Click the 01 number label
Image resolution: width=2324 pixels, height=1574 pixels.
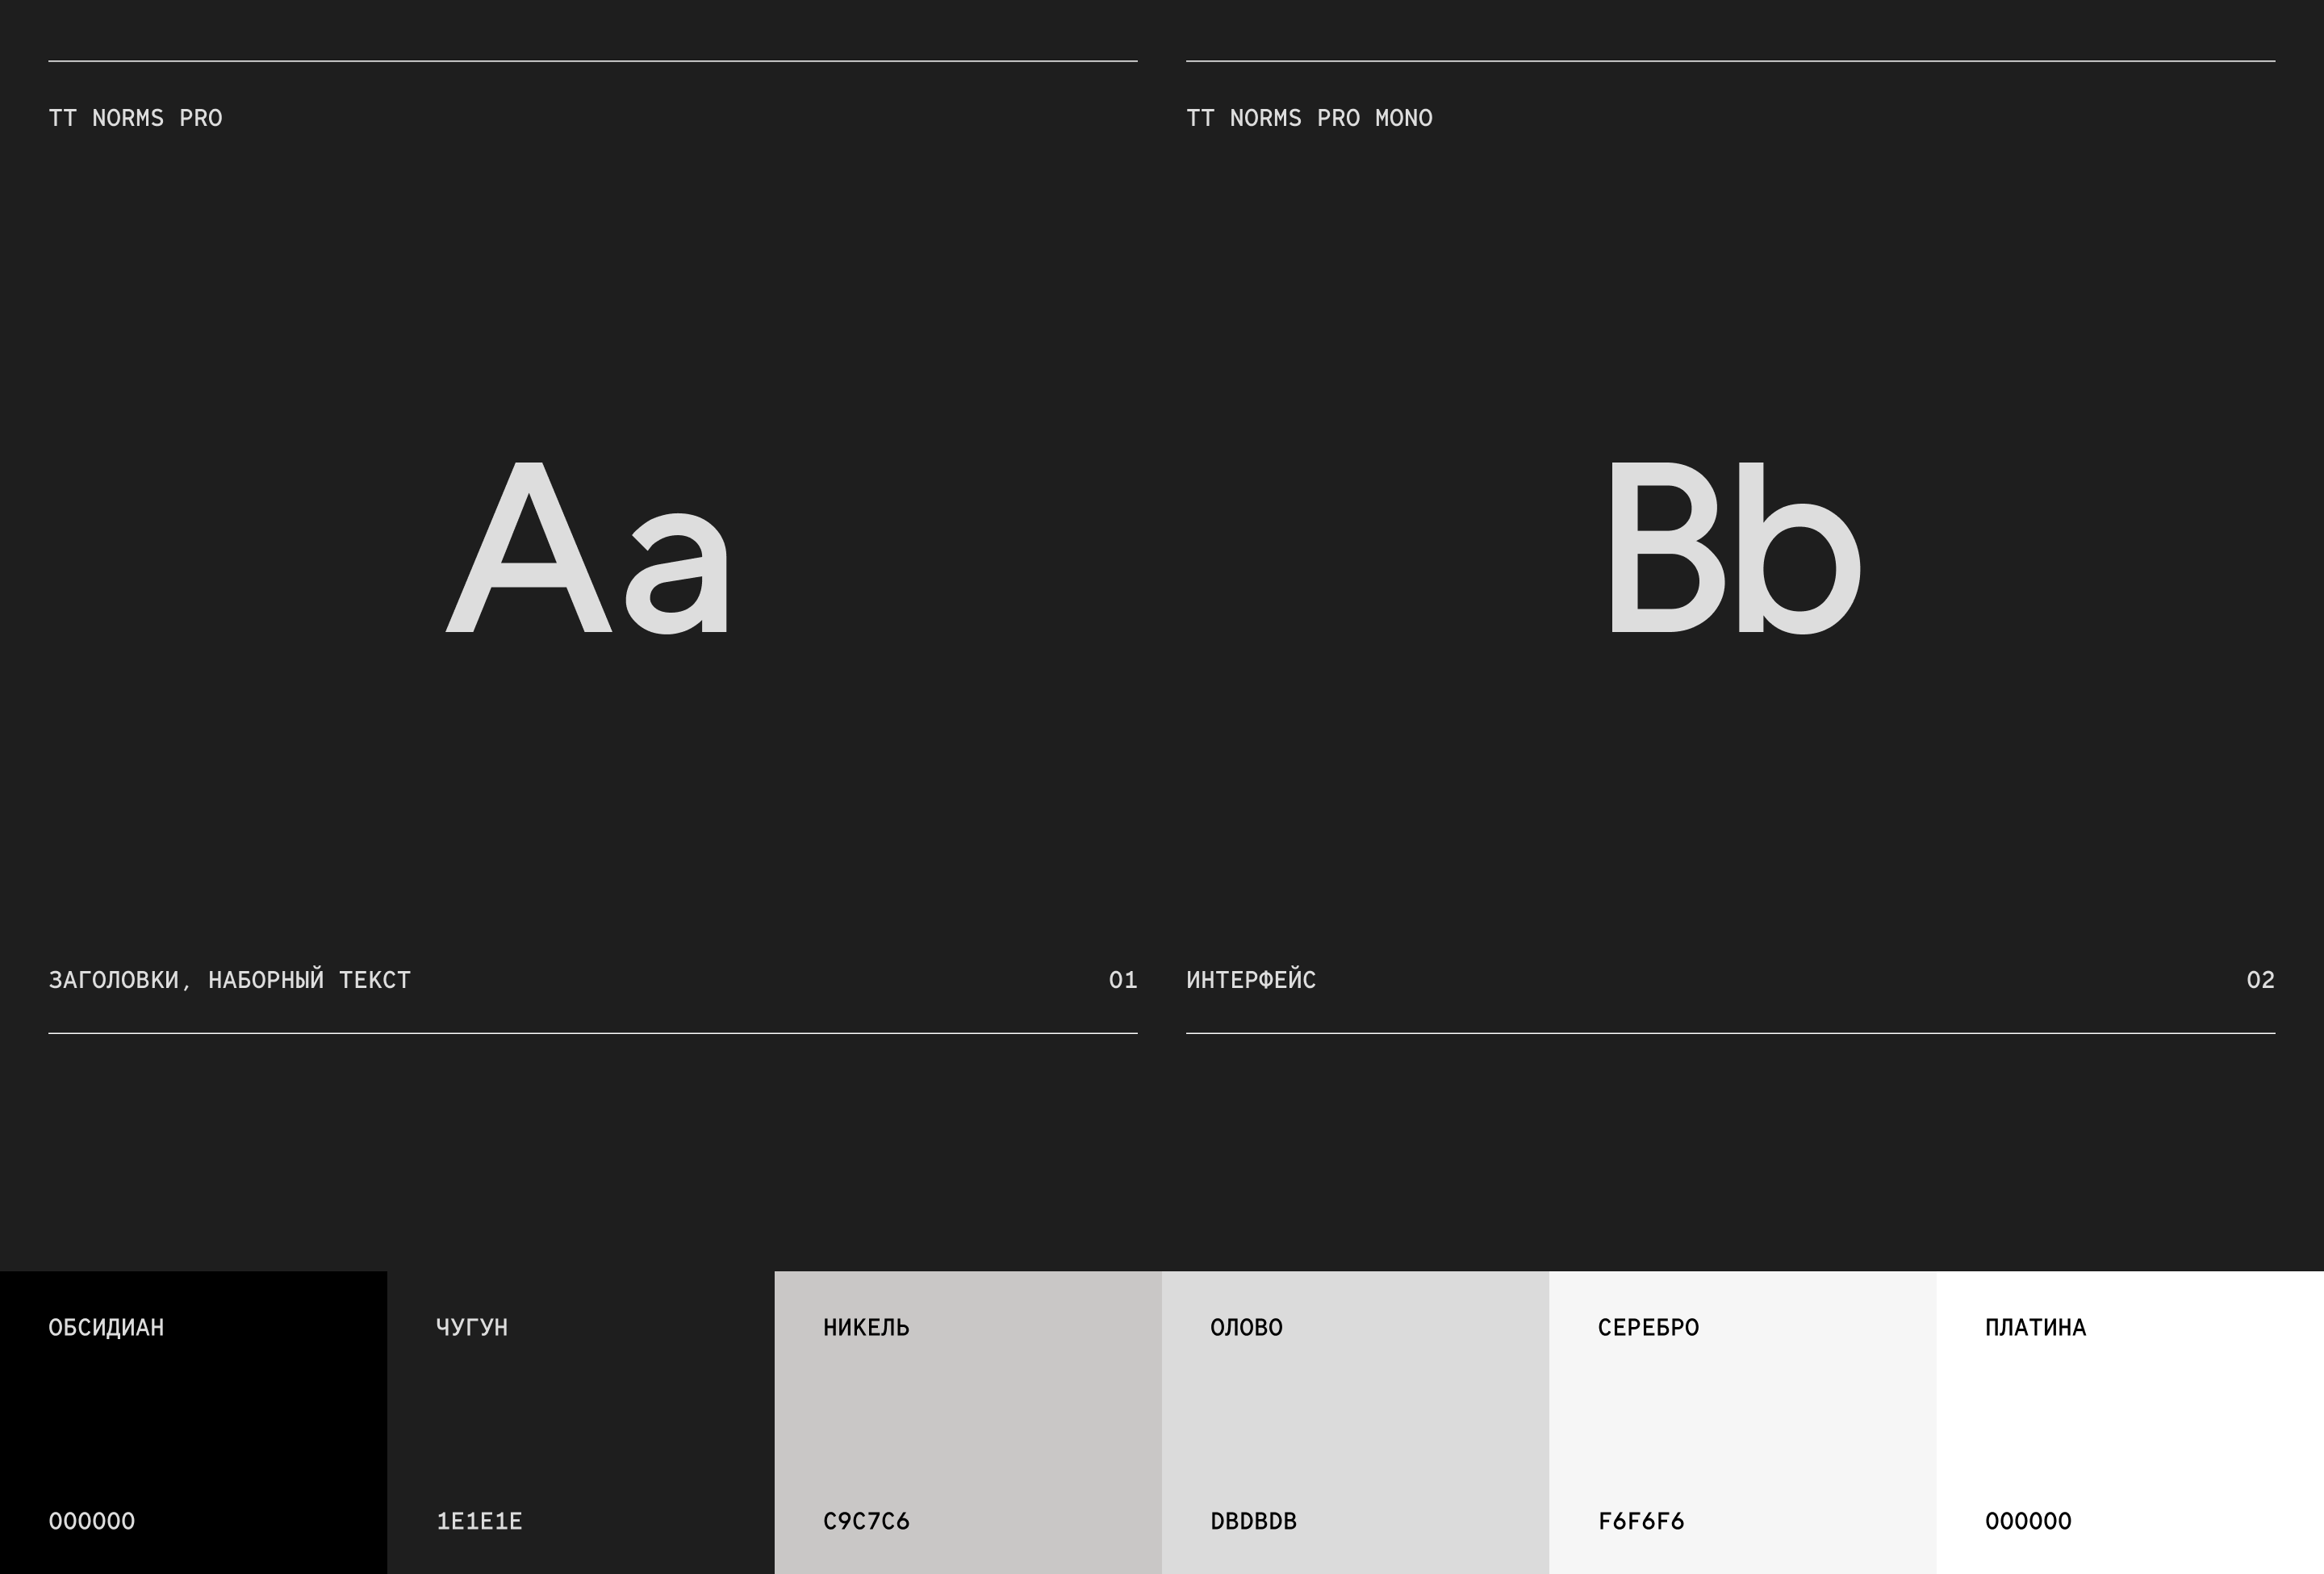click(x=1122, y=980)
